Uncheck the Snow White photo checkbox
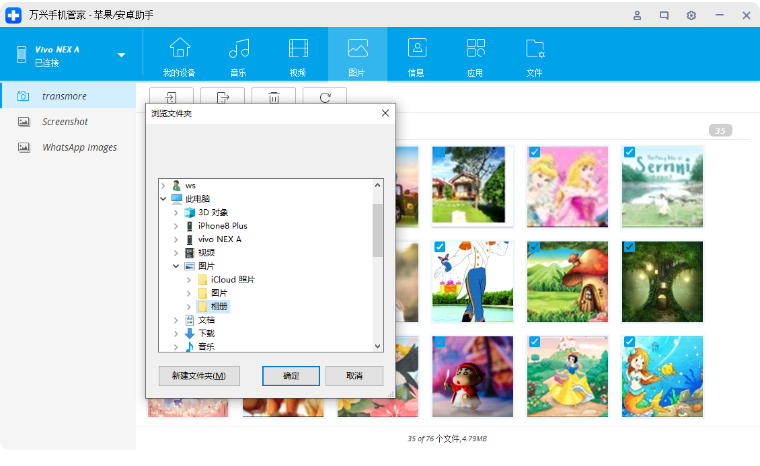The image size is (760, 466). point(534,342)
